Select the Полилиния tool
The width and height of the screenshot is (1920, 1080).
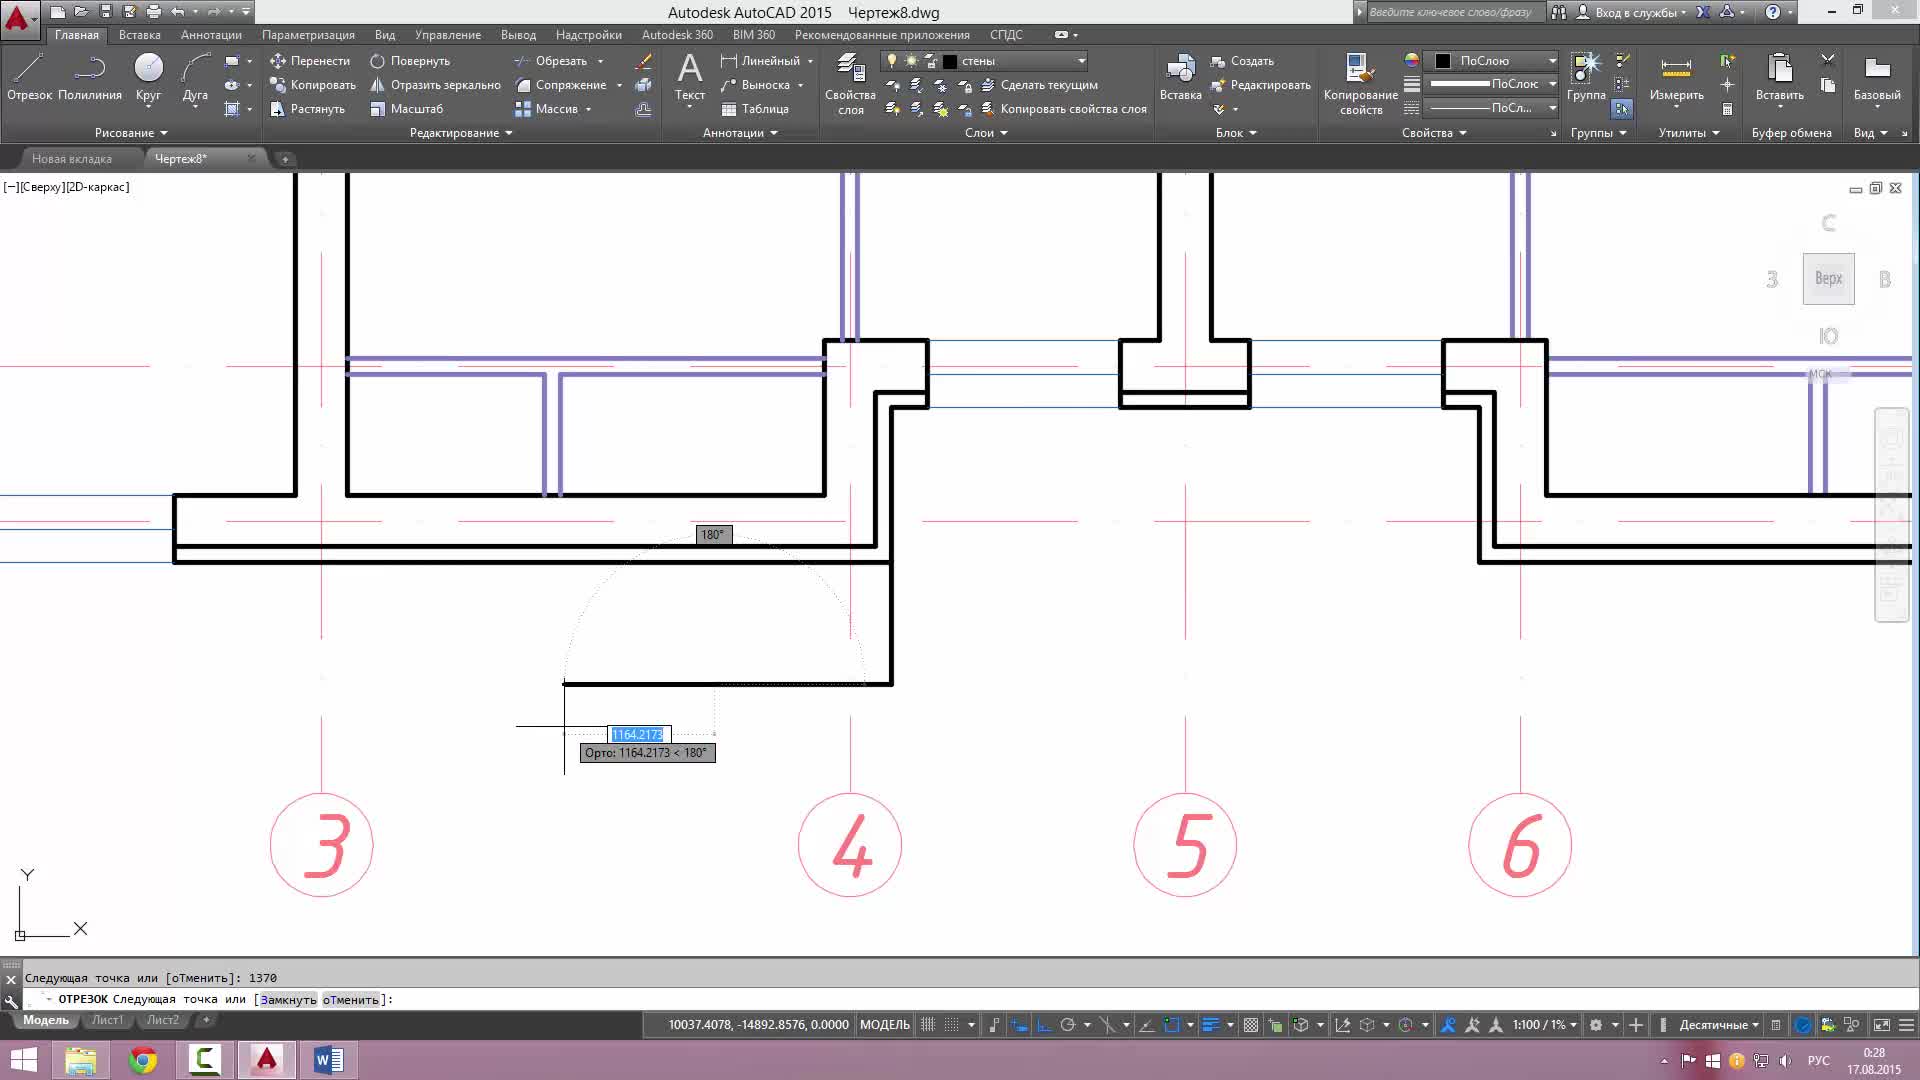pyautogui.click(x=90, y=78)
